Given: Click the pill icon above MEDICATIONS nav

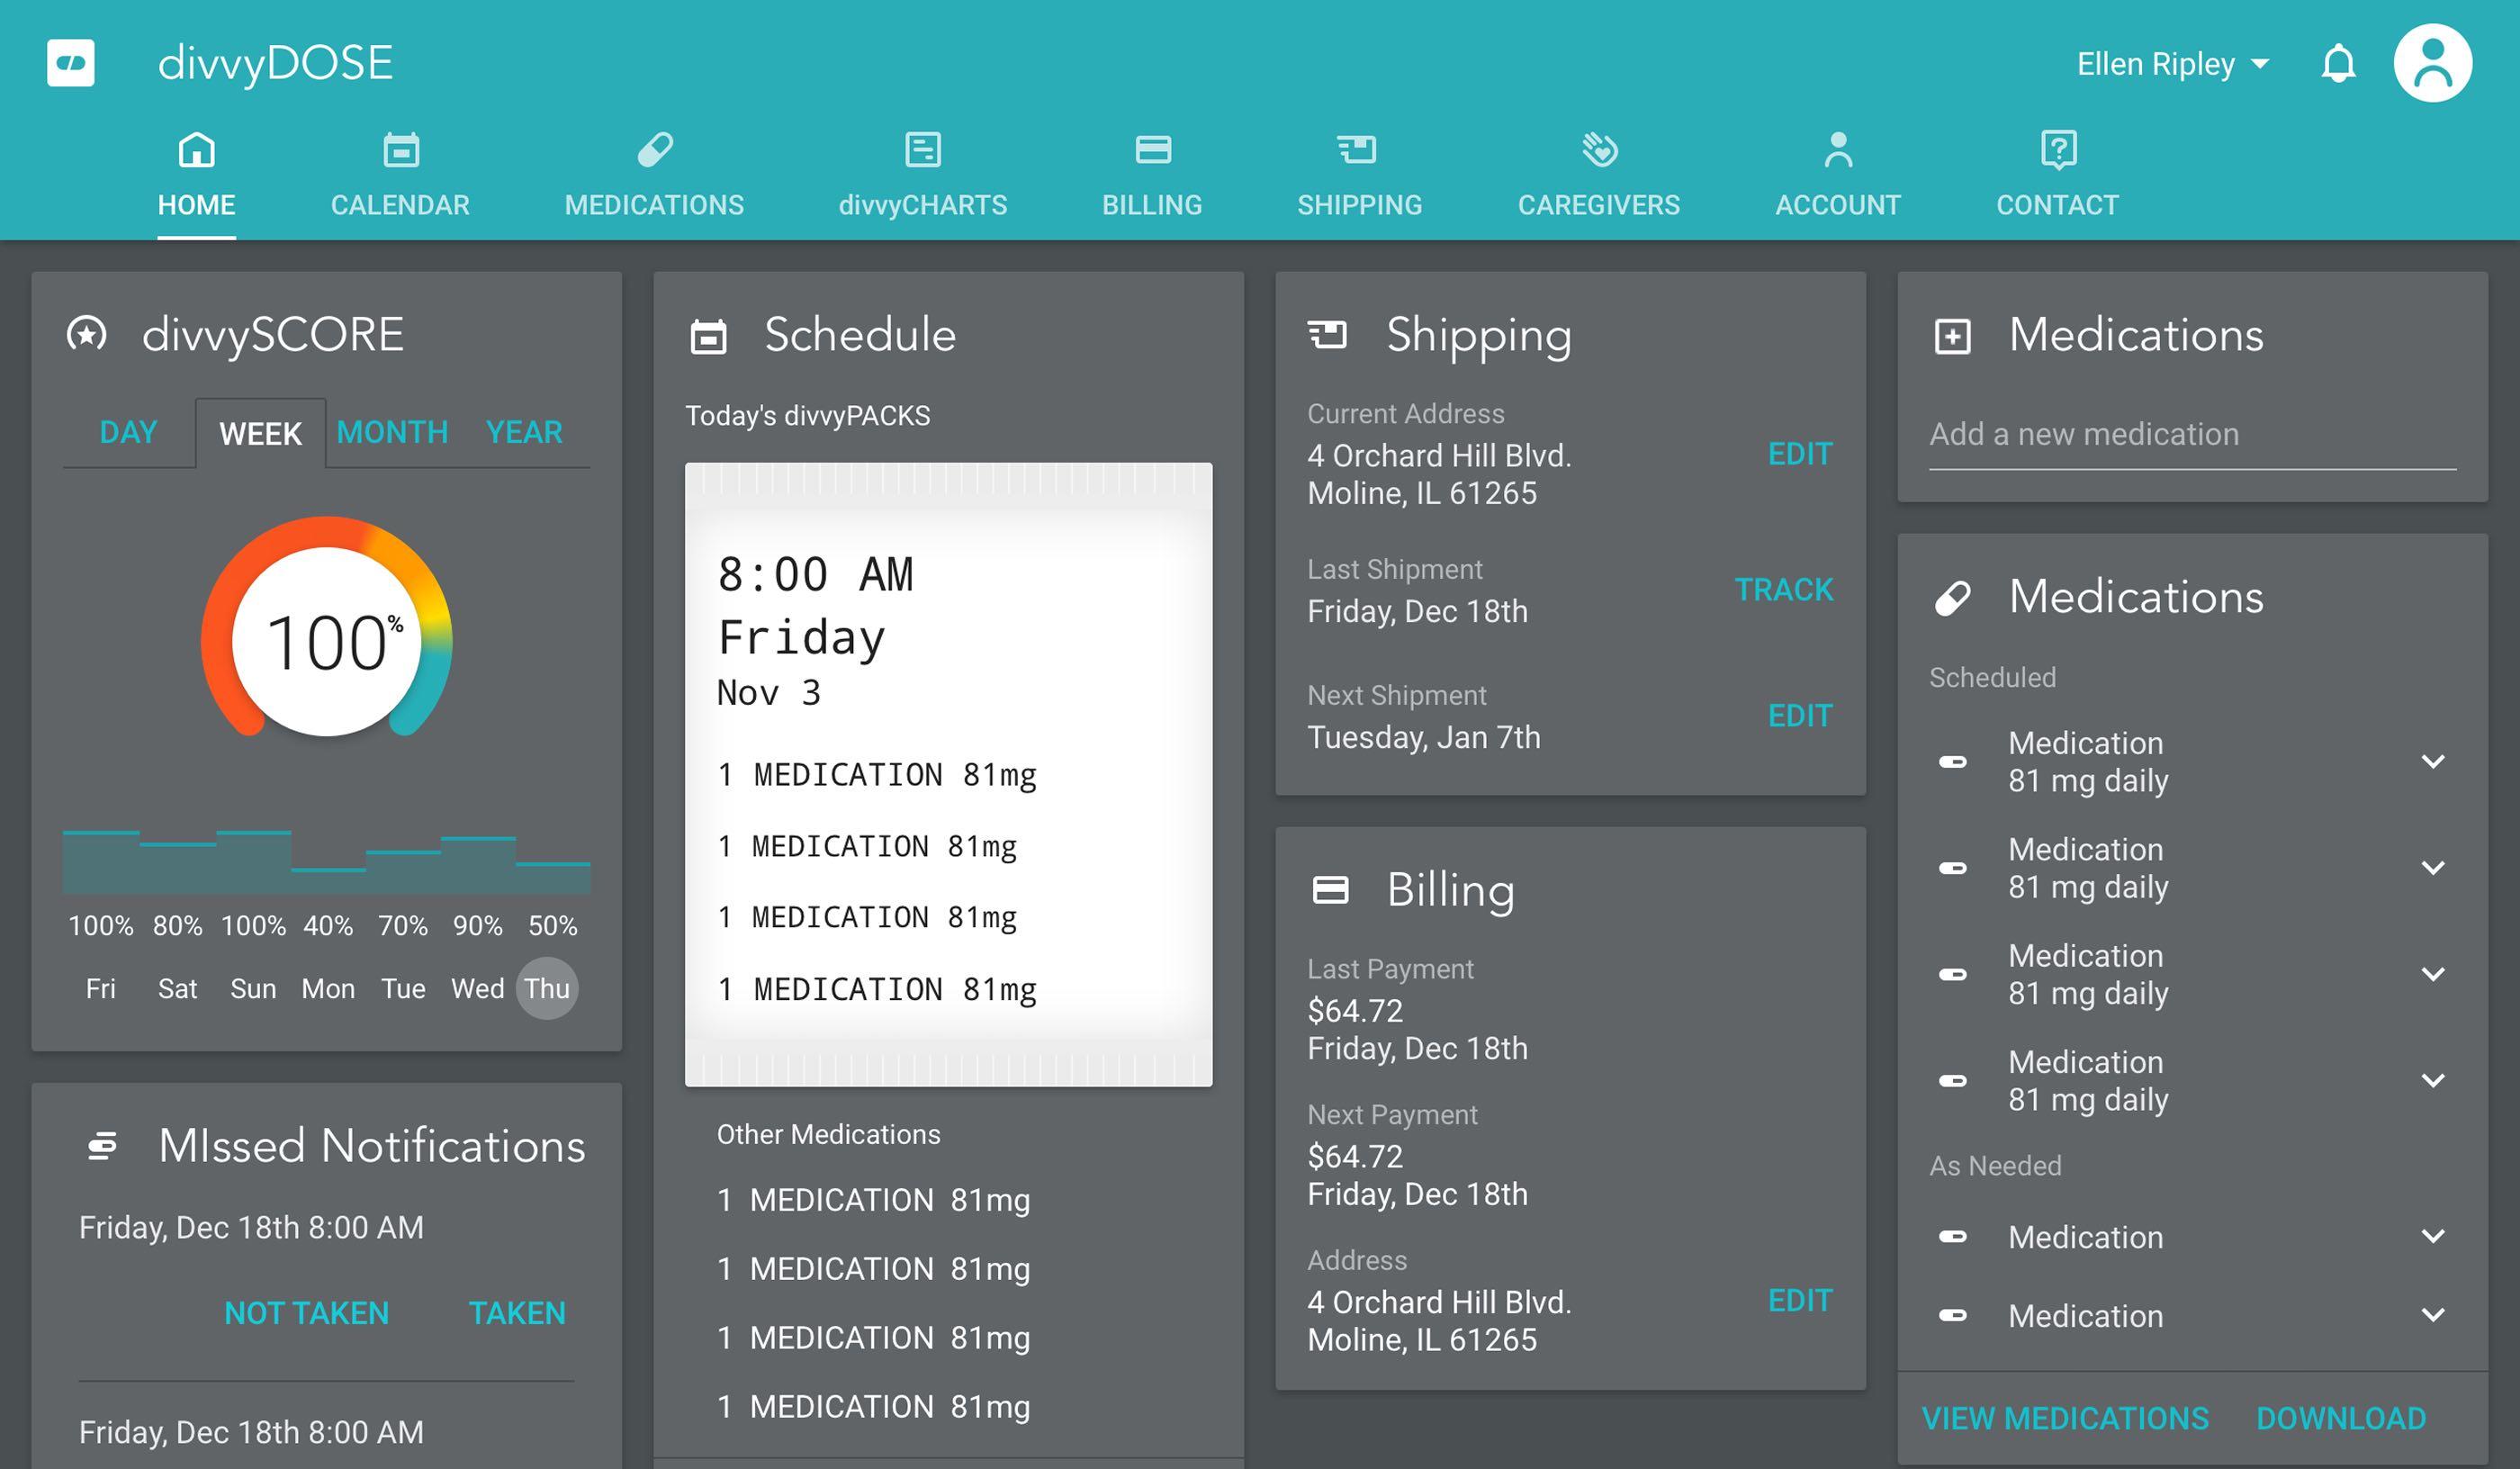Looking at the screenshot, I should coord(655,150).
